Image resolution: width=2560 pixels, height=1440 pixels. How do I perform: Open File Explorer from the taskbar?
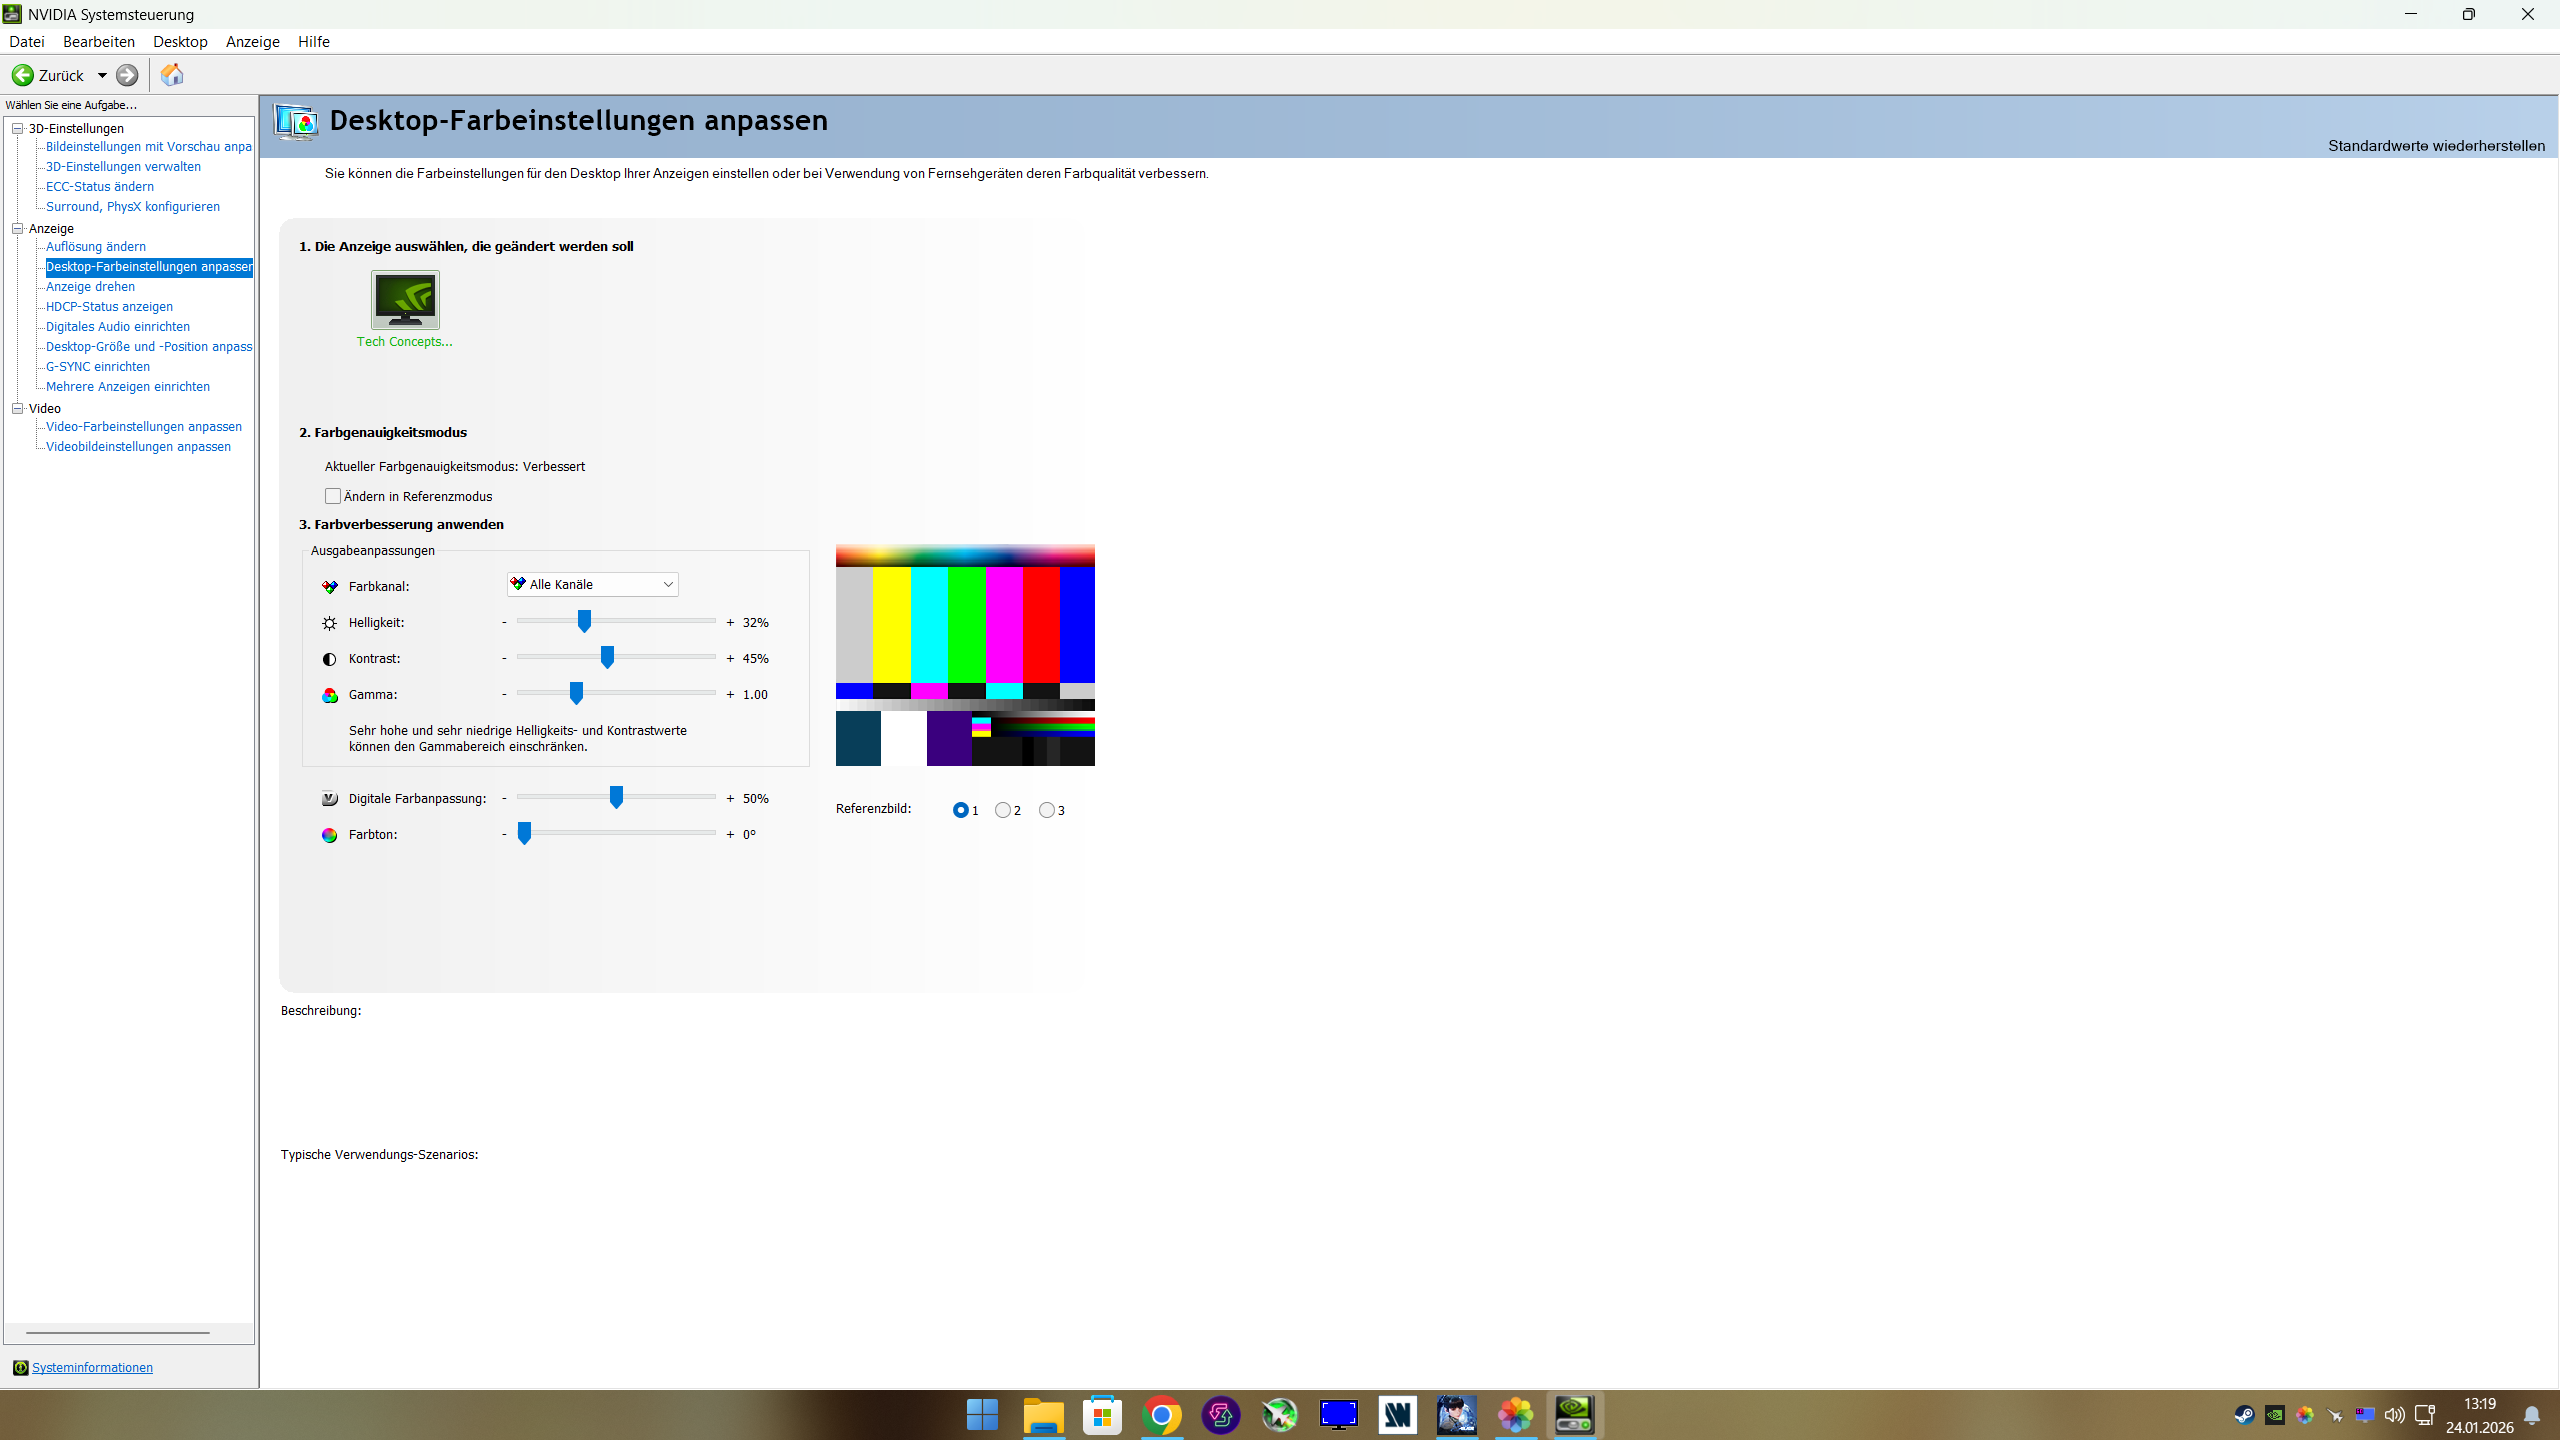pyautogui.click(x=1043, y=1415)
